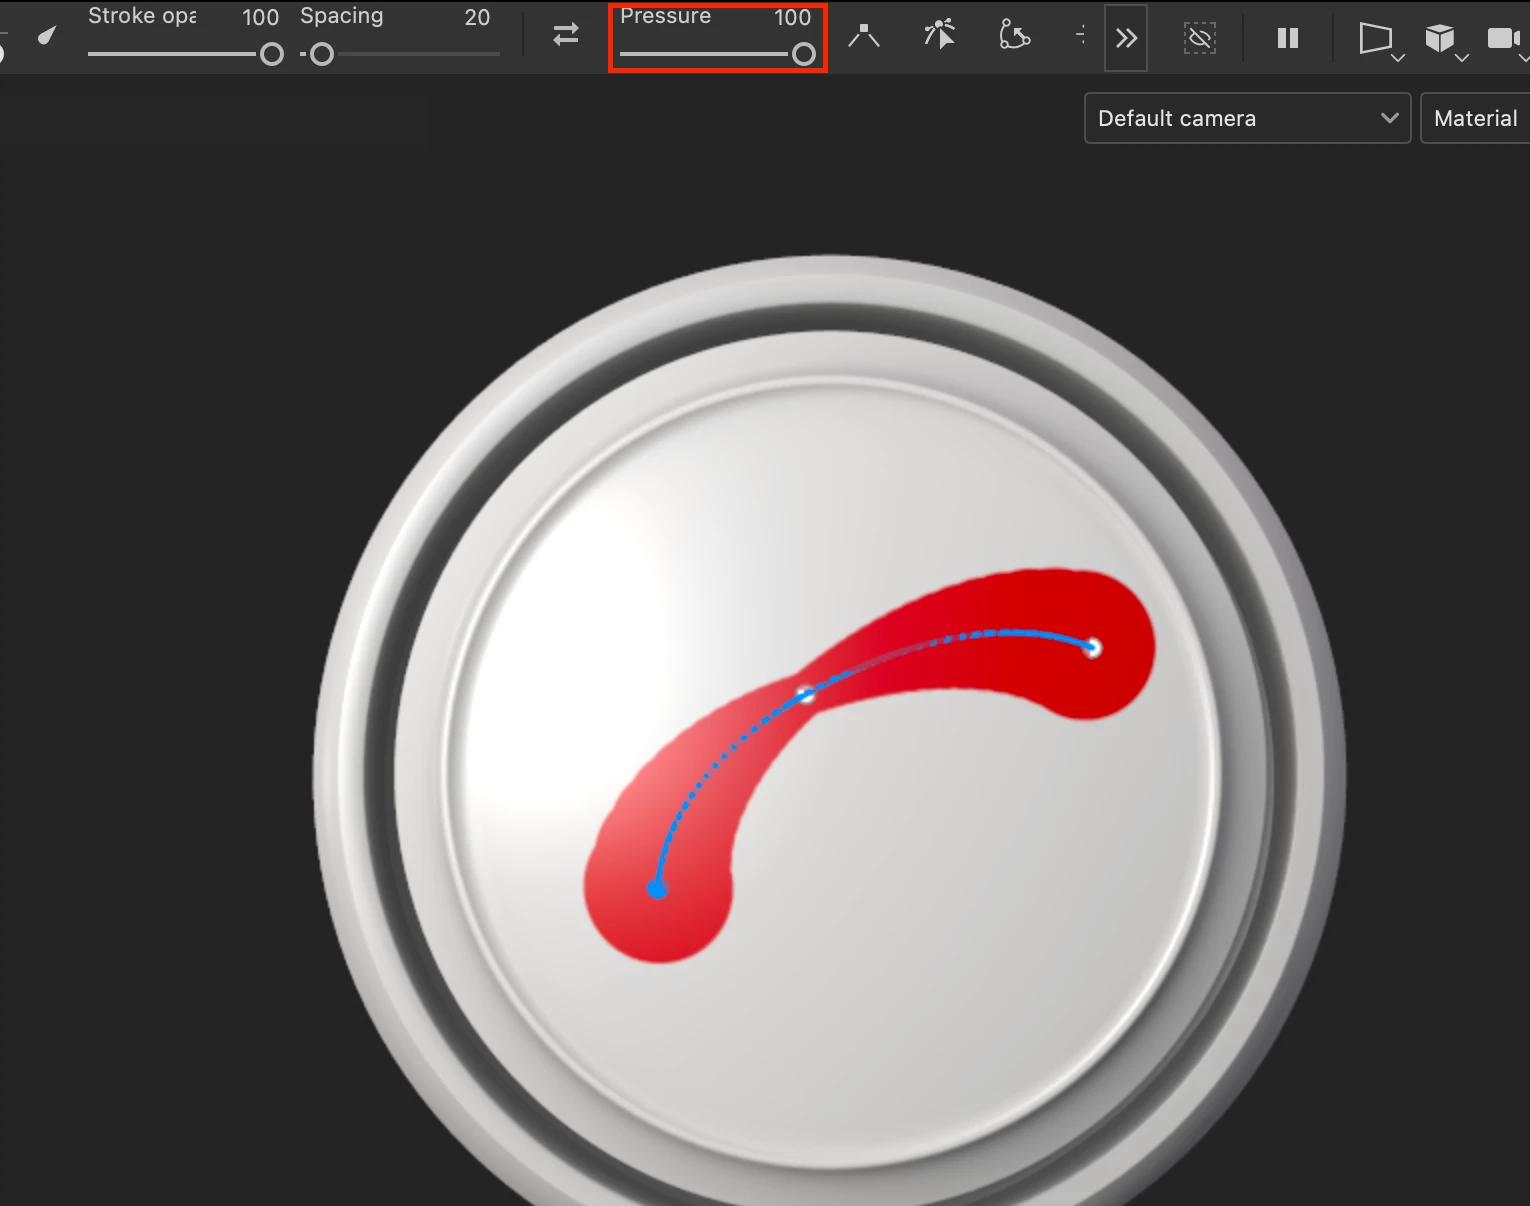Click the pause engine computation button
The image size is (1530, 1206).
(x=1288, y=38)
